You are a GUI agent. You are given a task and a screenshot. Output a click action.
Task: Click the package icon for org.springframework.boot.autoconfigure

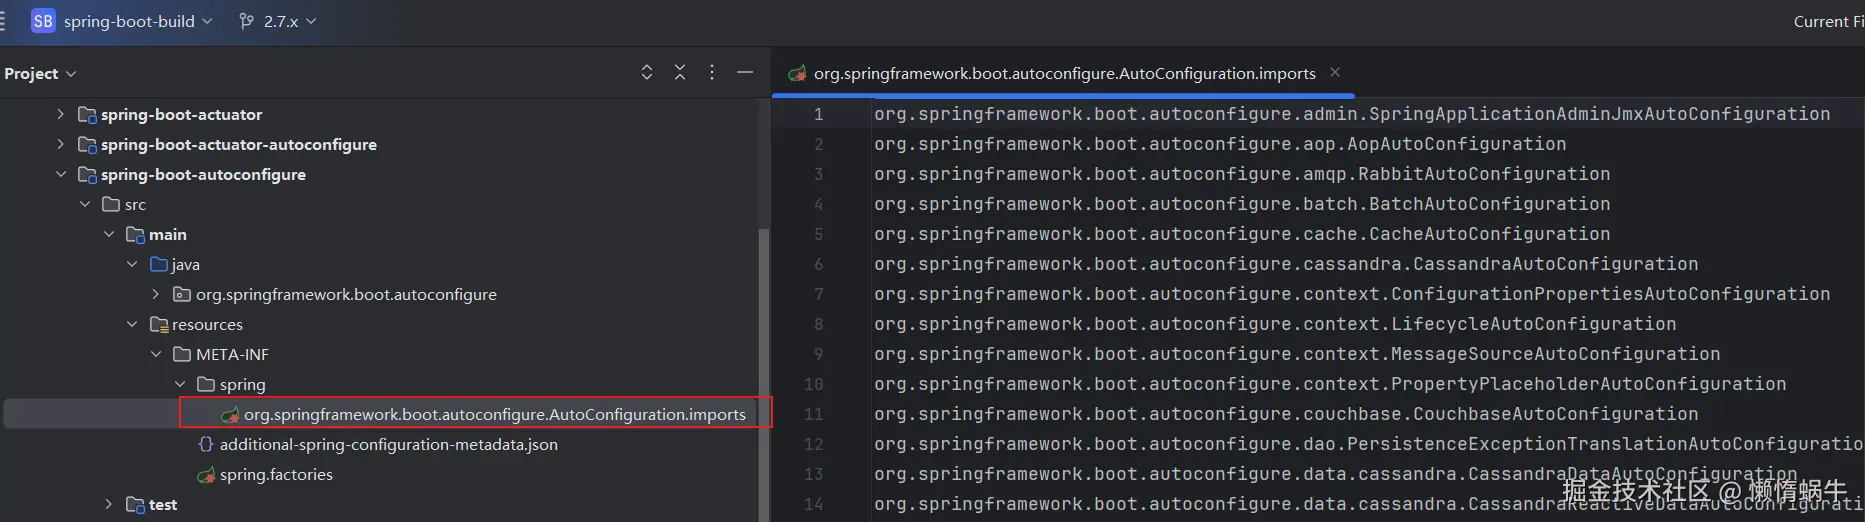point(182,294)
